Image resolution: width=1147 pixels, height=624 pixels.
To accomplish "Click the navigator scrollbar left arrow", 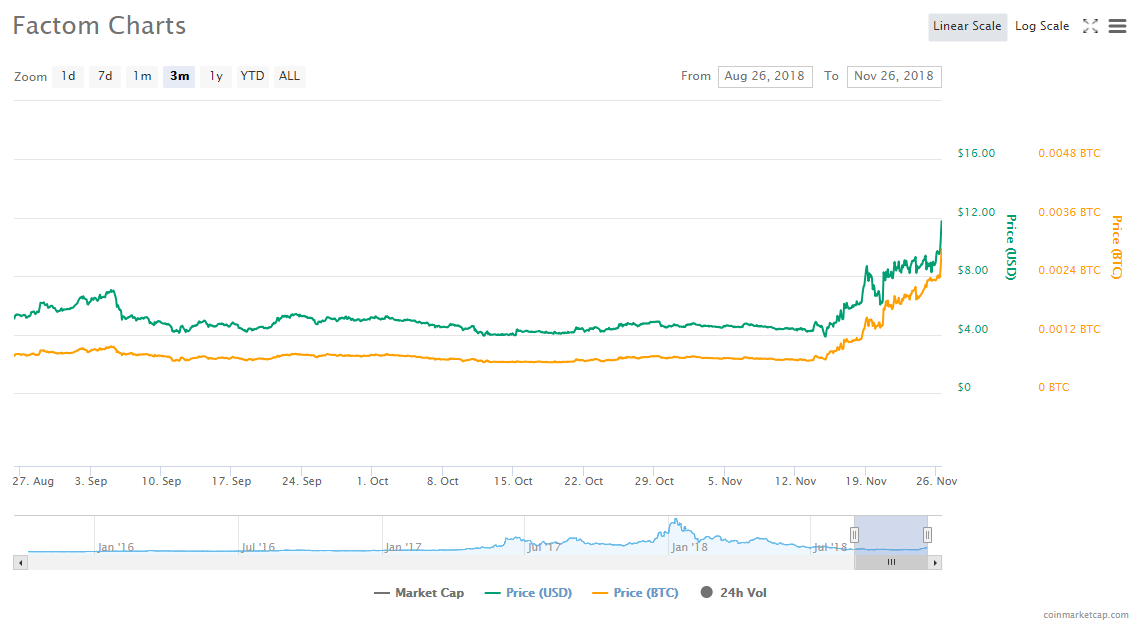I will click(x=21, y=562).
